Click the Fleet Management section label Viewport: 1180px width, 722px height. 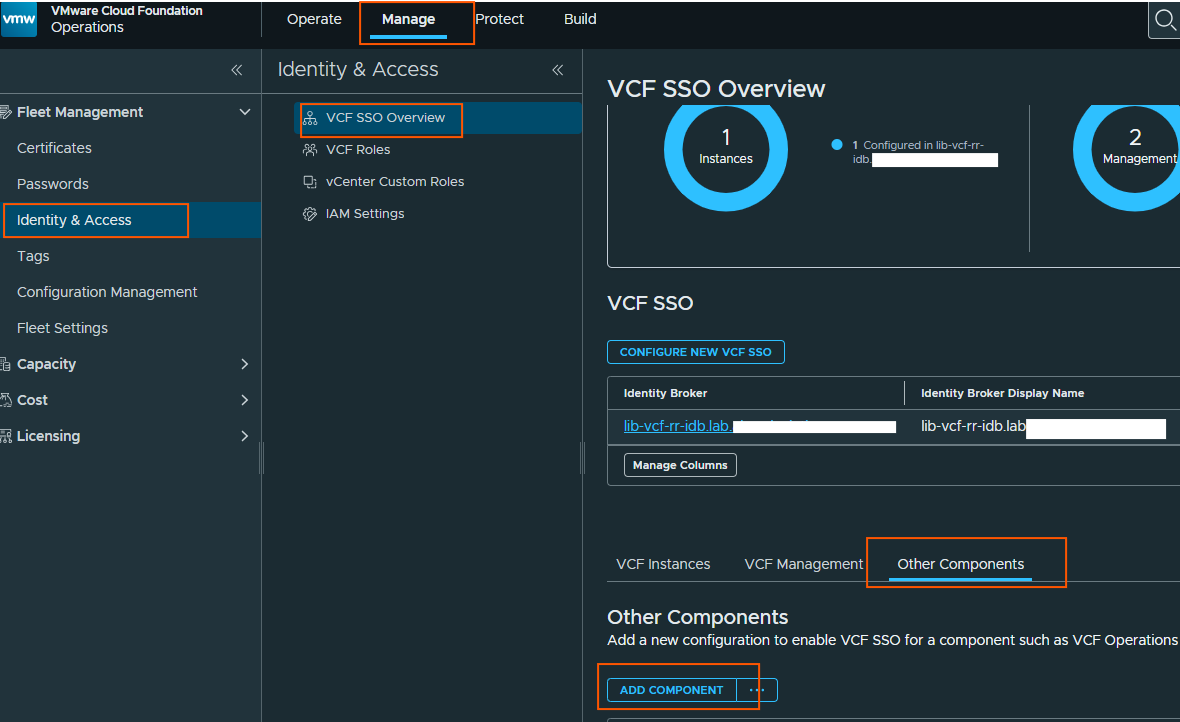pyautogui.click(x=80, y=112)
